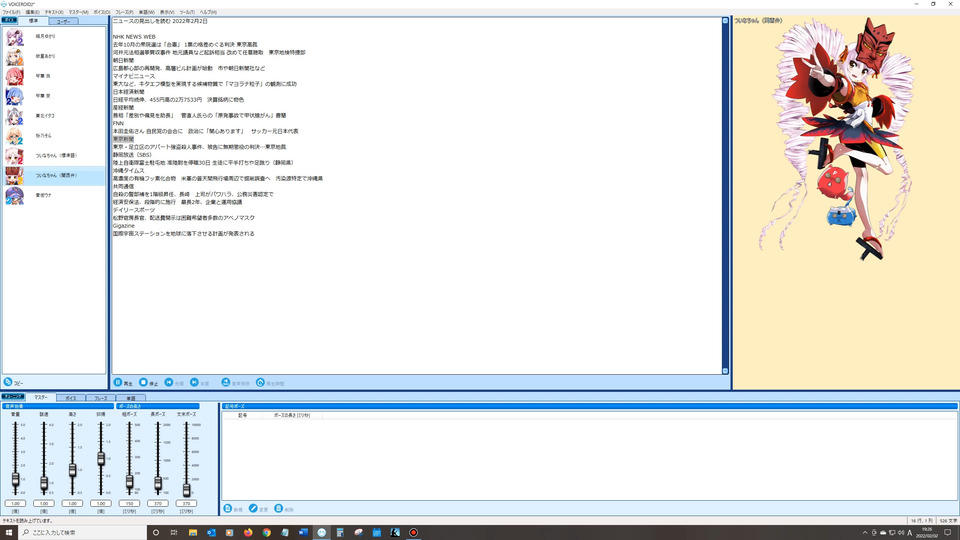The width and height of the screenshot is (960, 540).
Task: Expand the system tray hidden icons chevron
Action: click(x=864, y=533)
